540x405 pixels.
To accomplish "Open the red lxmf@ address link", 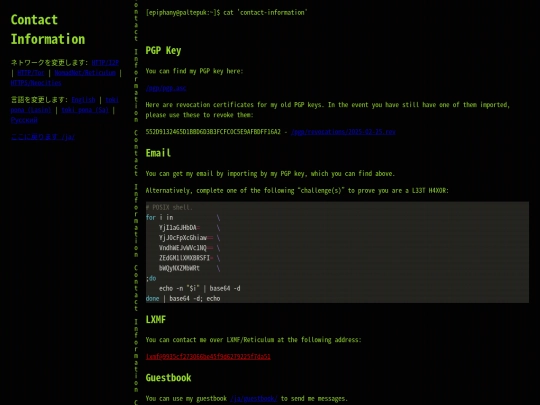I will tap(208, 356).
